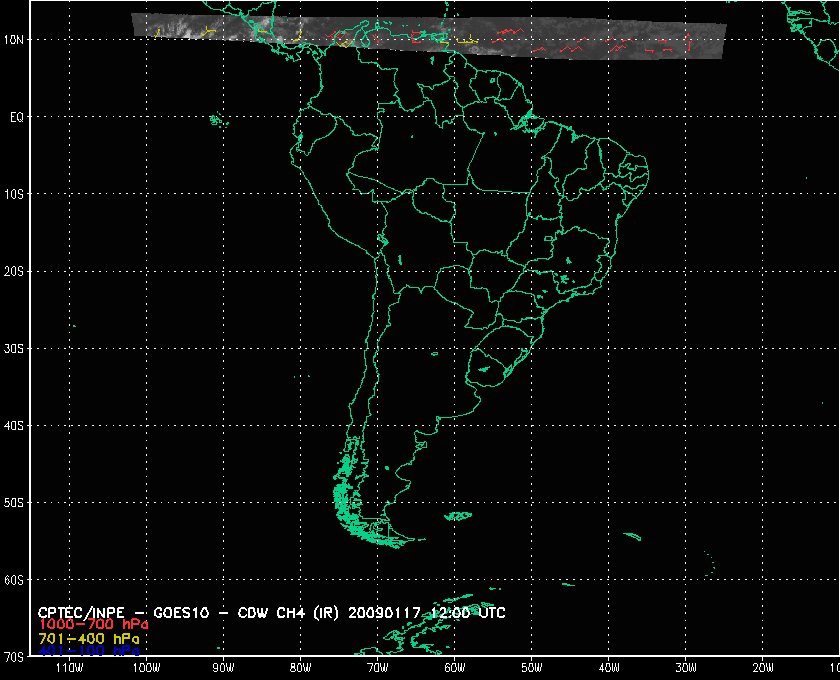
Task: Select the 10N latitude label
Action: click(x=17, y=39)
